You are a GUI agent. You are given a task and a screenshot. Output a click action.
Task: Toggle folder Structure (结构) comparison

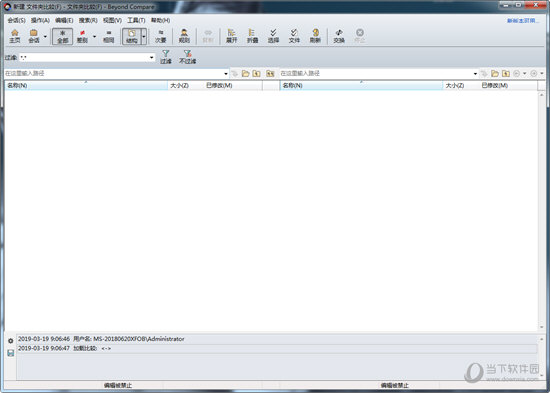pos(132,36)
